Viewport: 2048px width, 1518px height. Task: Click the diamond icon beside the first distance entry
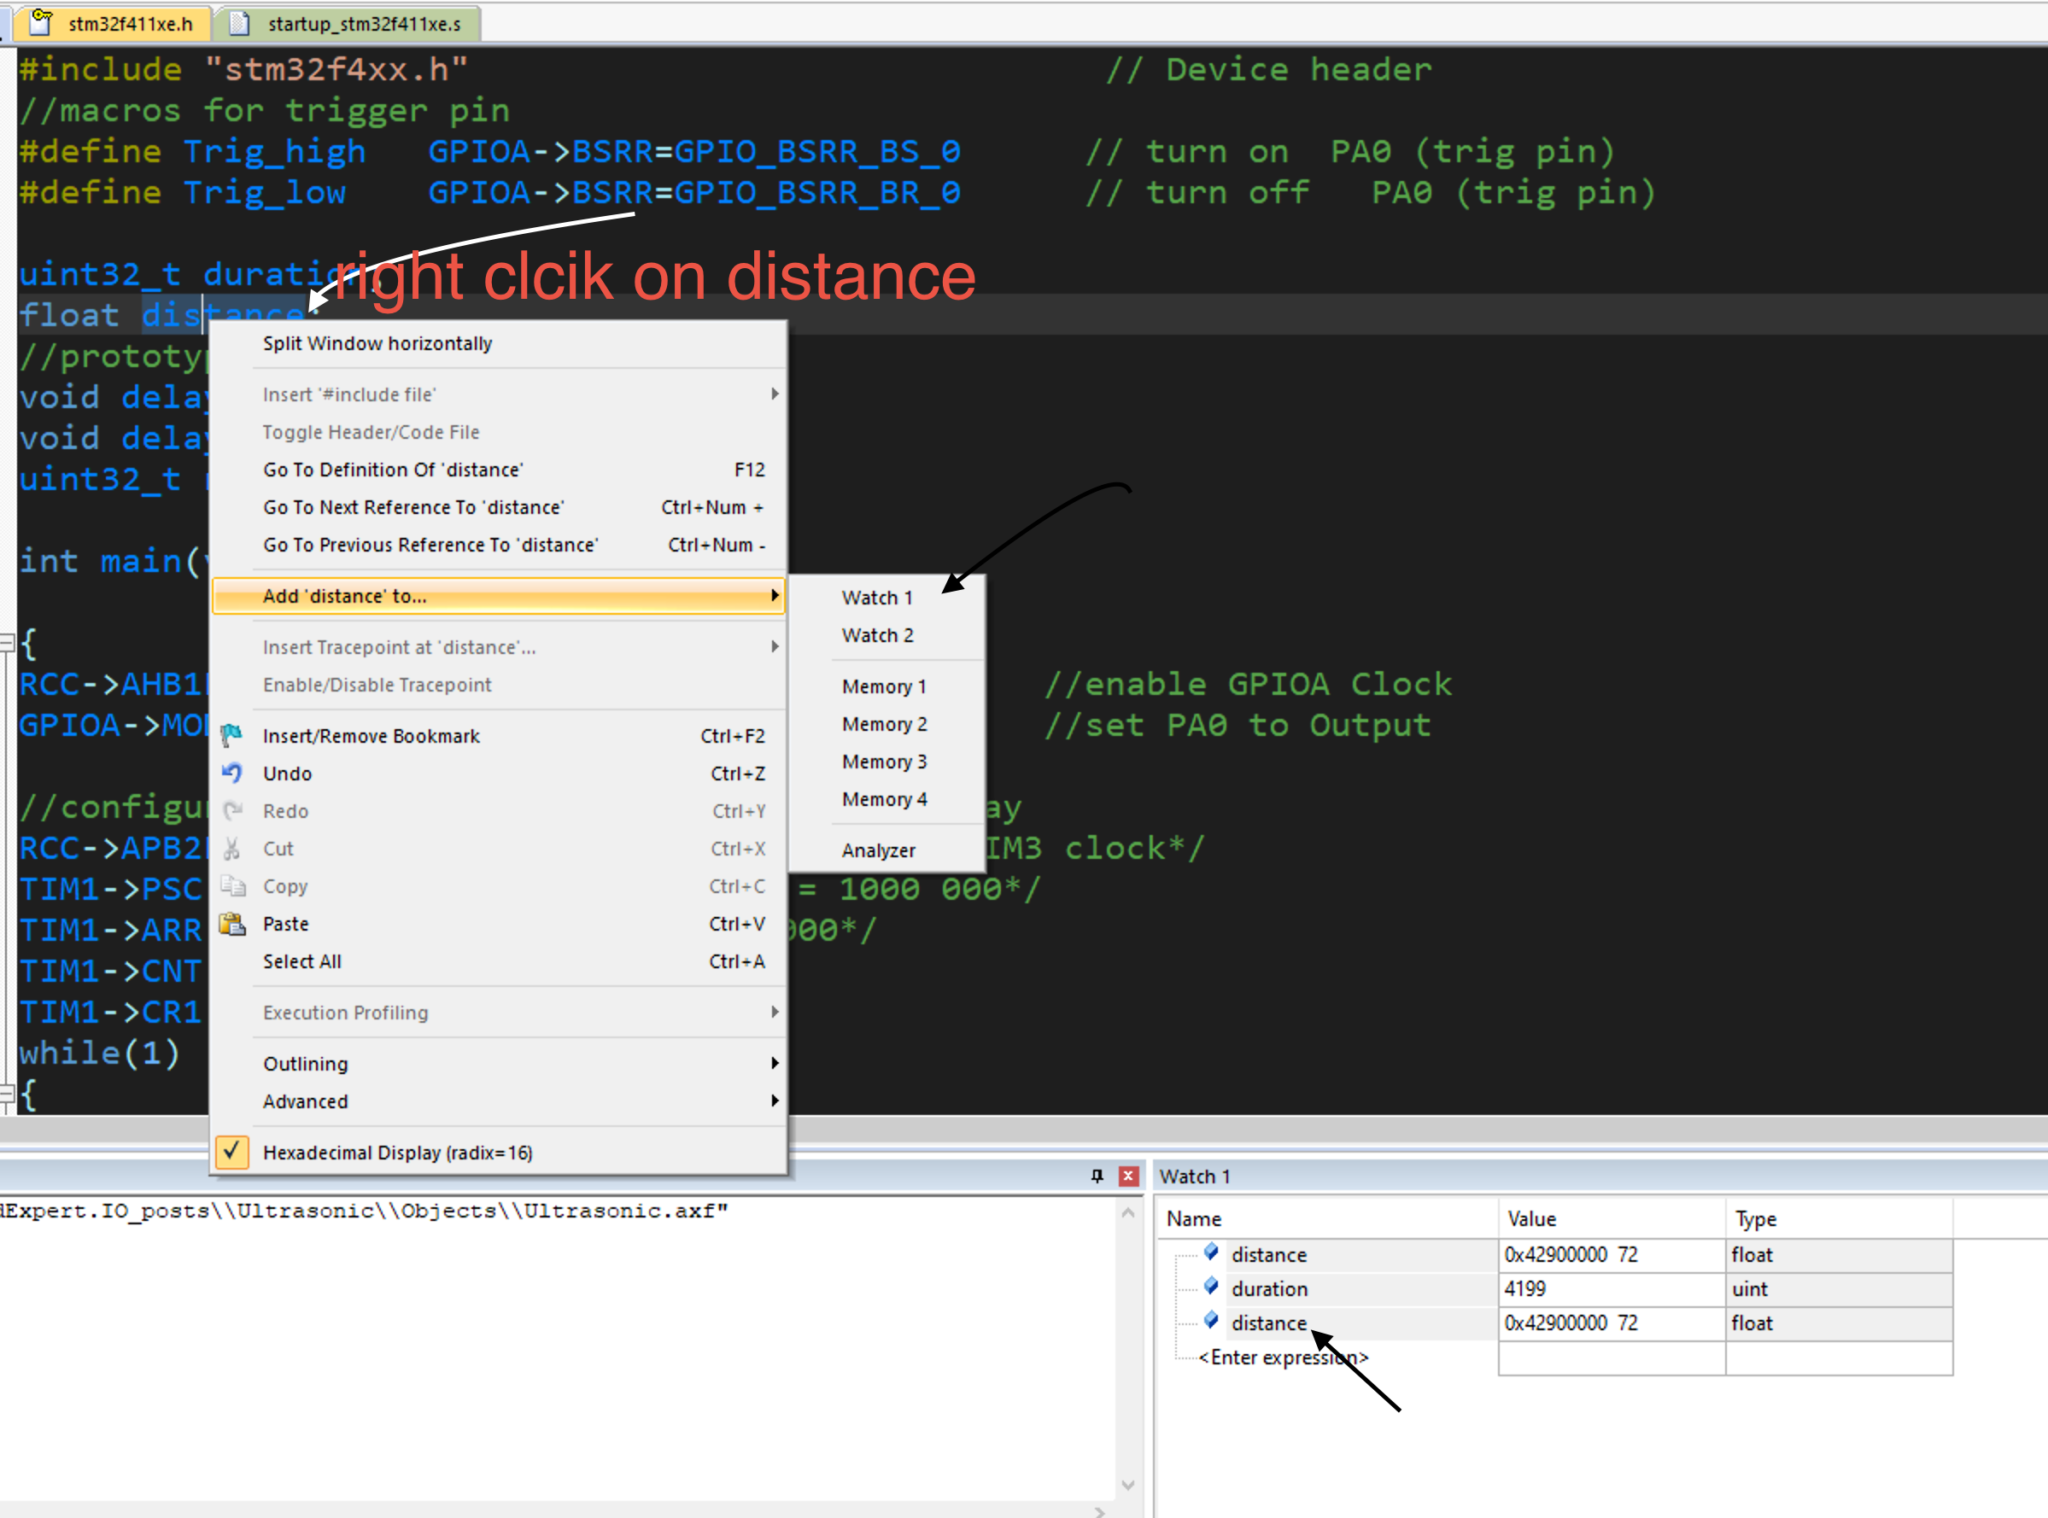coord(1212,1254)
